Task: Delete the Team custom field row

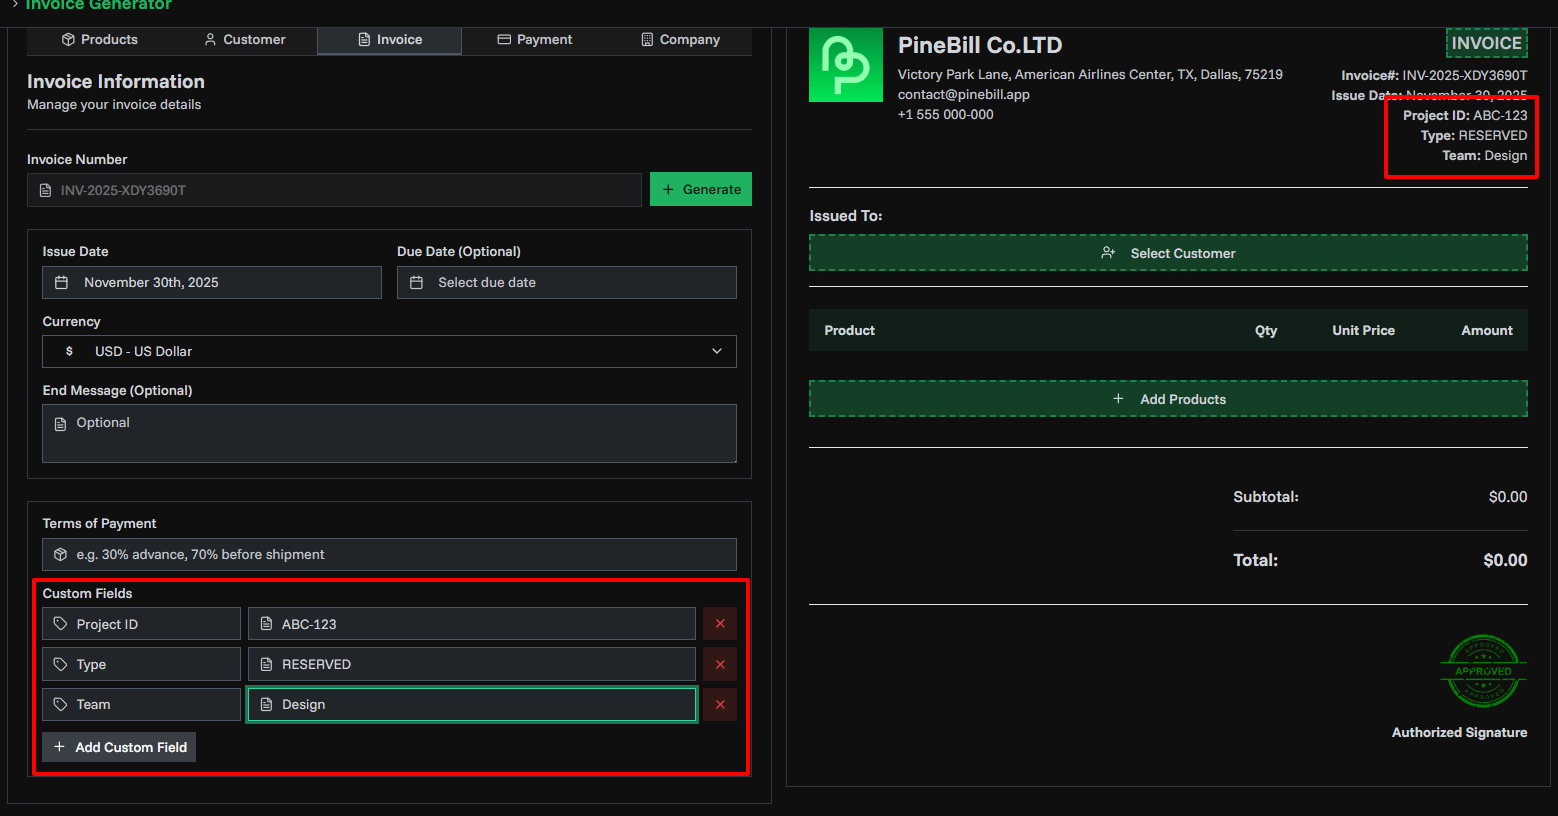Action: coord(720,705)
